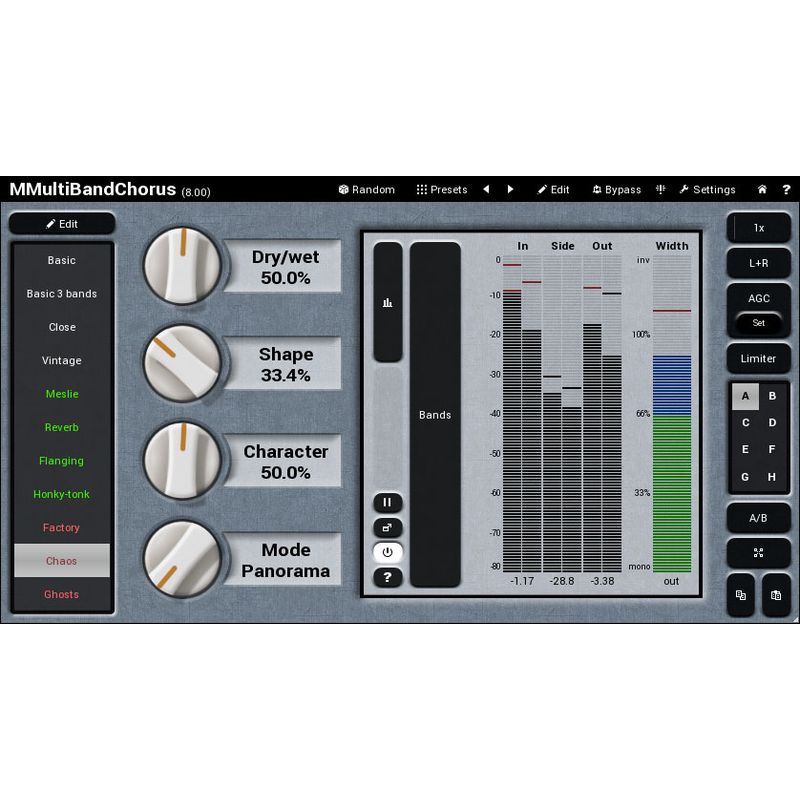The image size is (800, 800).
Task: Select preset slot C
Action: click(x=745, y=423)
